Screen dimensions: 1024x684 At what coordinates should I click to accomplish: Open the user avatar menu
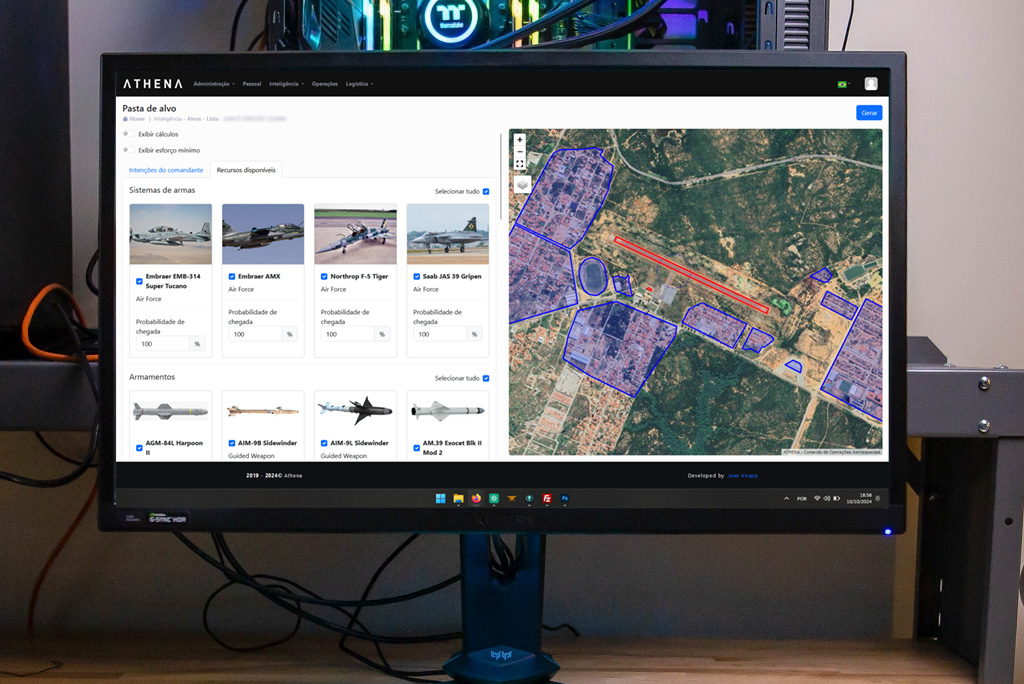point(871,84)
